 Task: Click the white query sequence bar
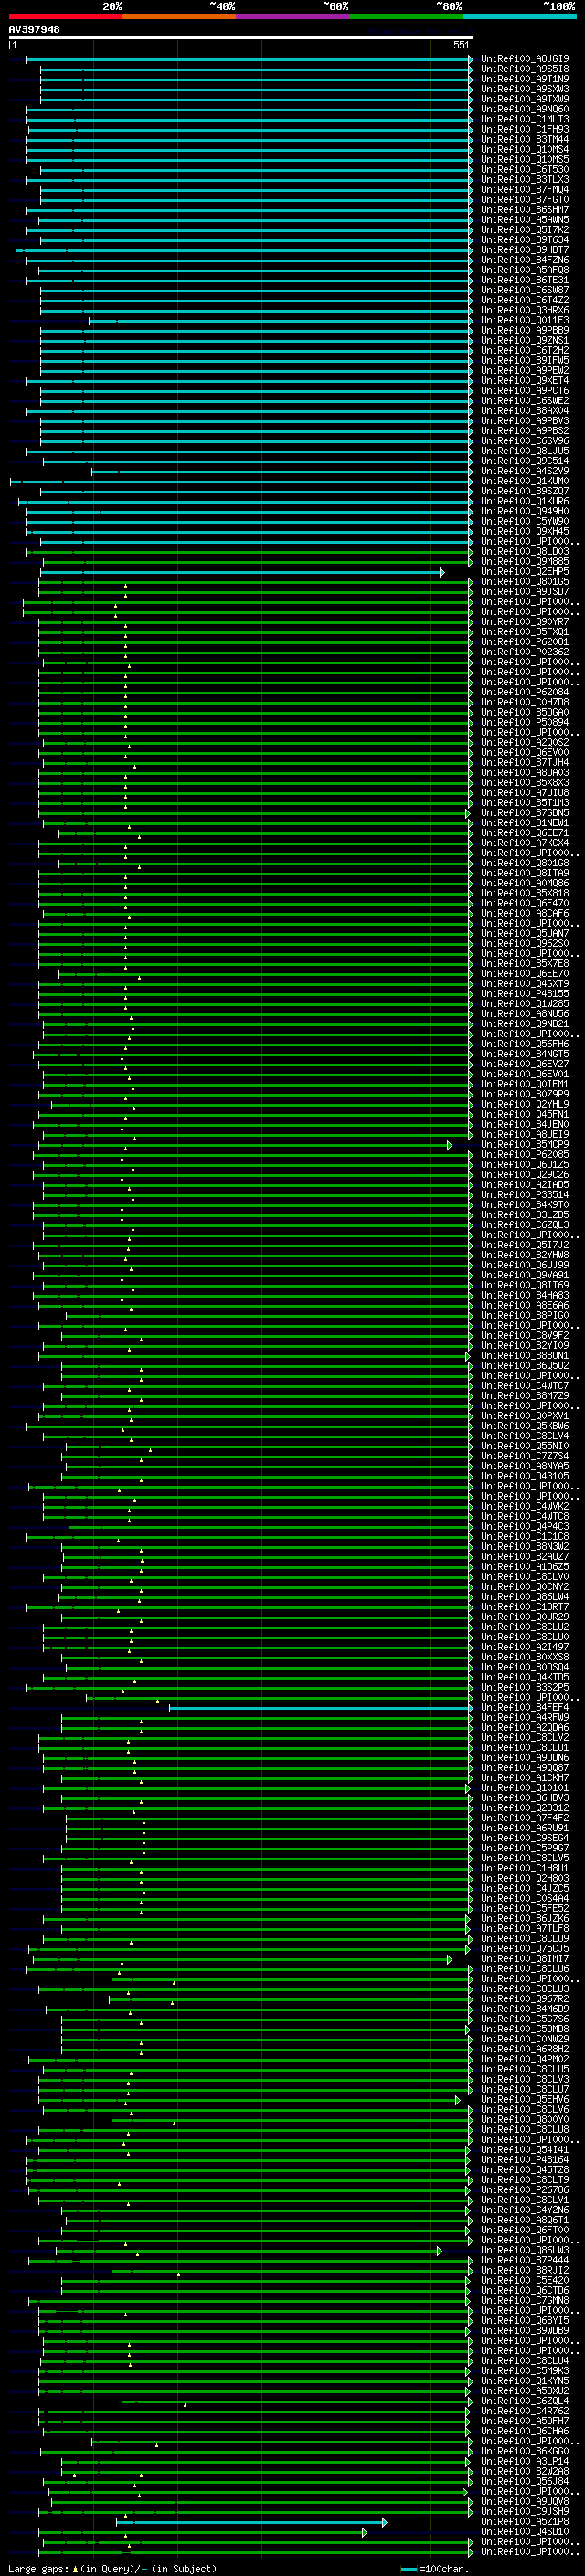240,37
